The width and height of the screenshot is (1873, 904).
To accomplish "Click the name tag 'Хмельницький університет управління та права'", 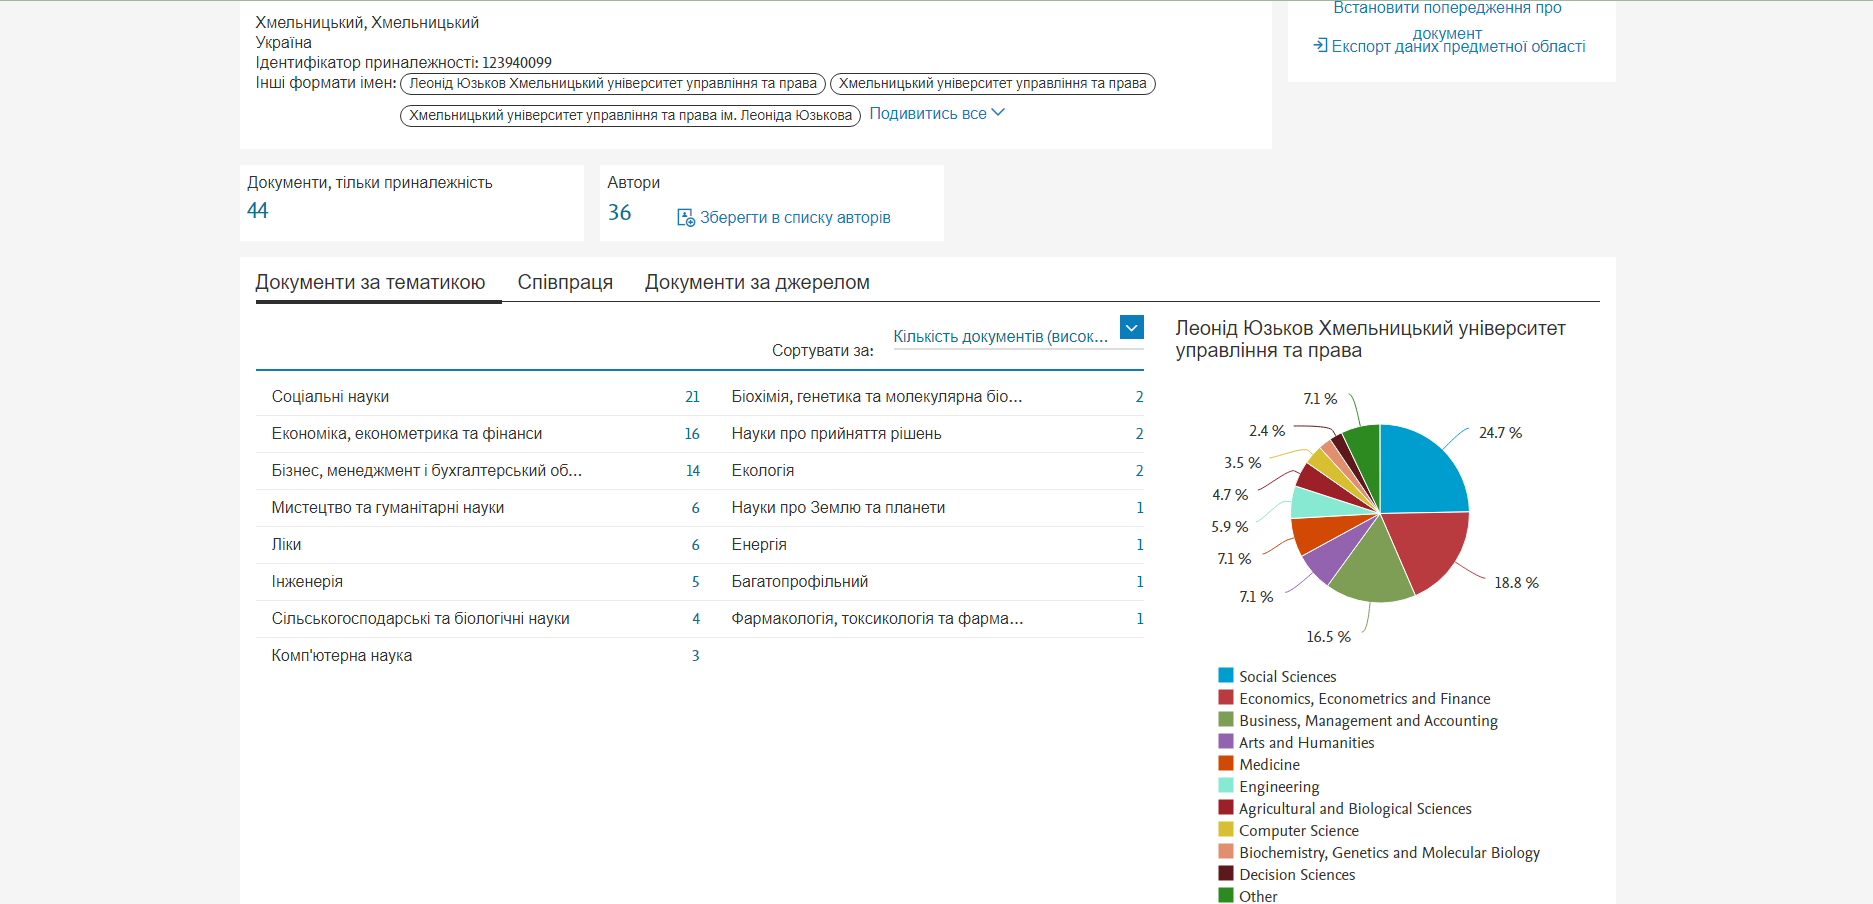I will 993,83.
